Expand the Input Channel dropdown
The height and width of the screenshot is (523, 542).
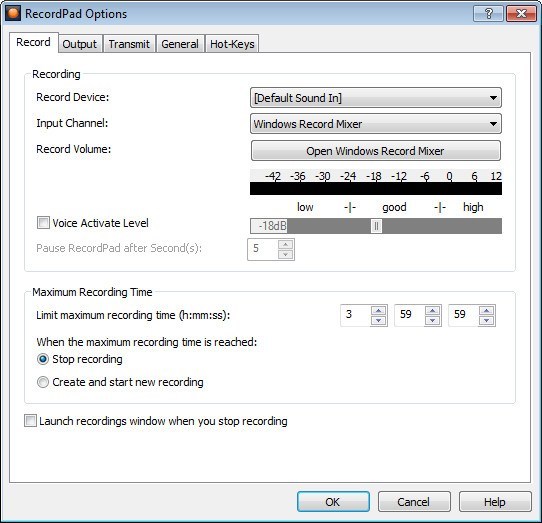[x=376, y=124]
